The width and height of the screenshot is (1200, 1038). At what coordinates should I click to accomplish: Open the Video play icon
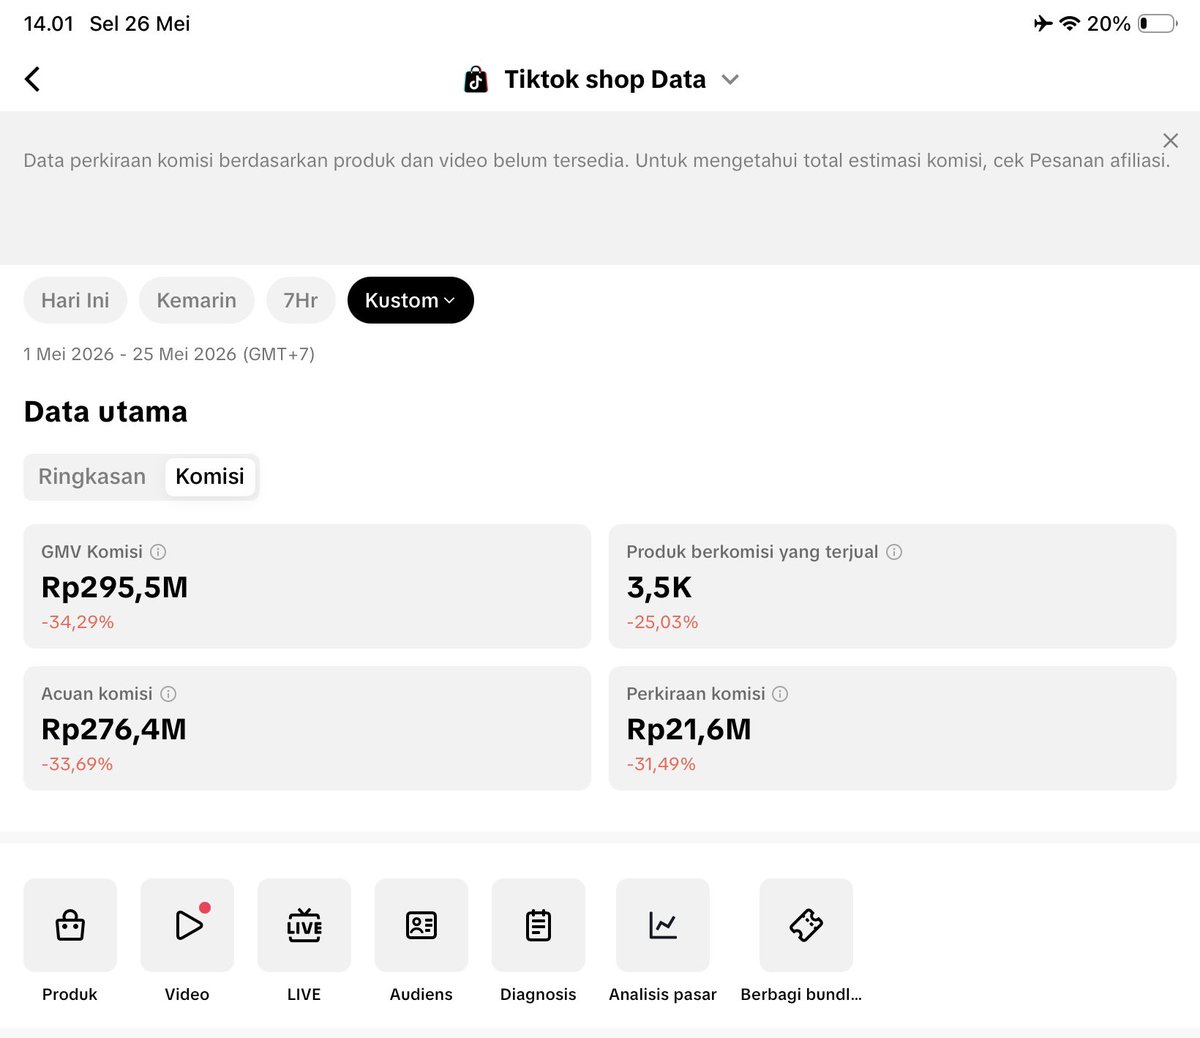coord(187,925)
